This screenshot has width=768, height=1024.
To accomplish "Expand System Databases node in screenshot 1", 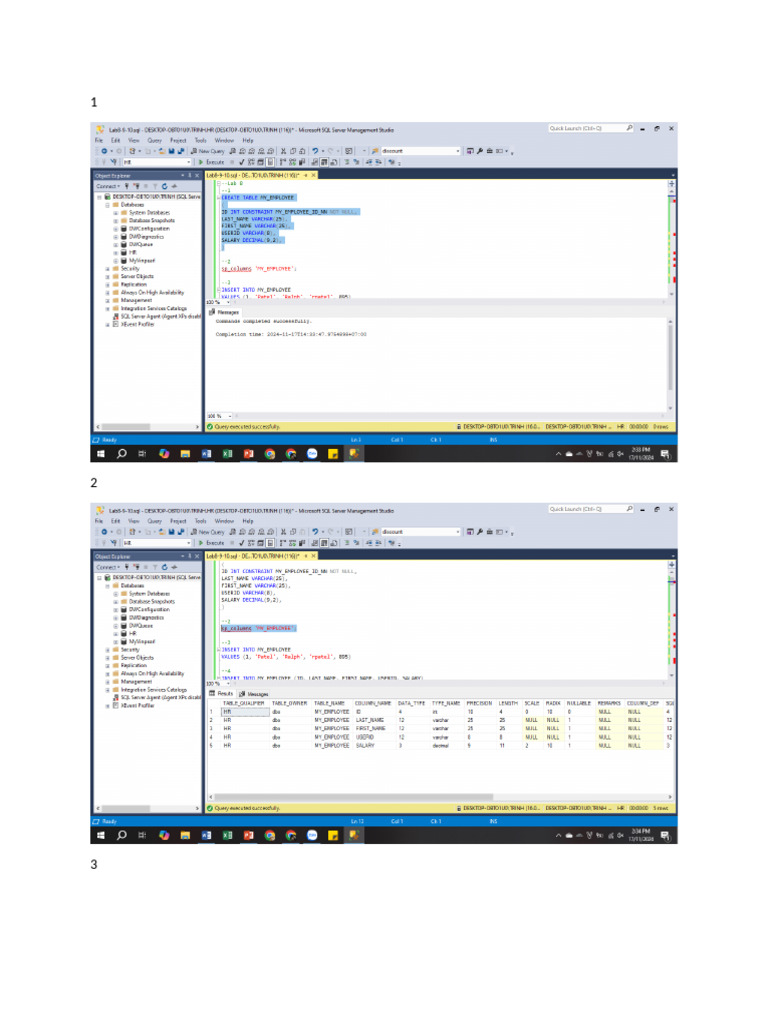I will point(116,212).
